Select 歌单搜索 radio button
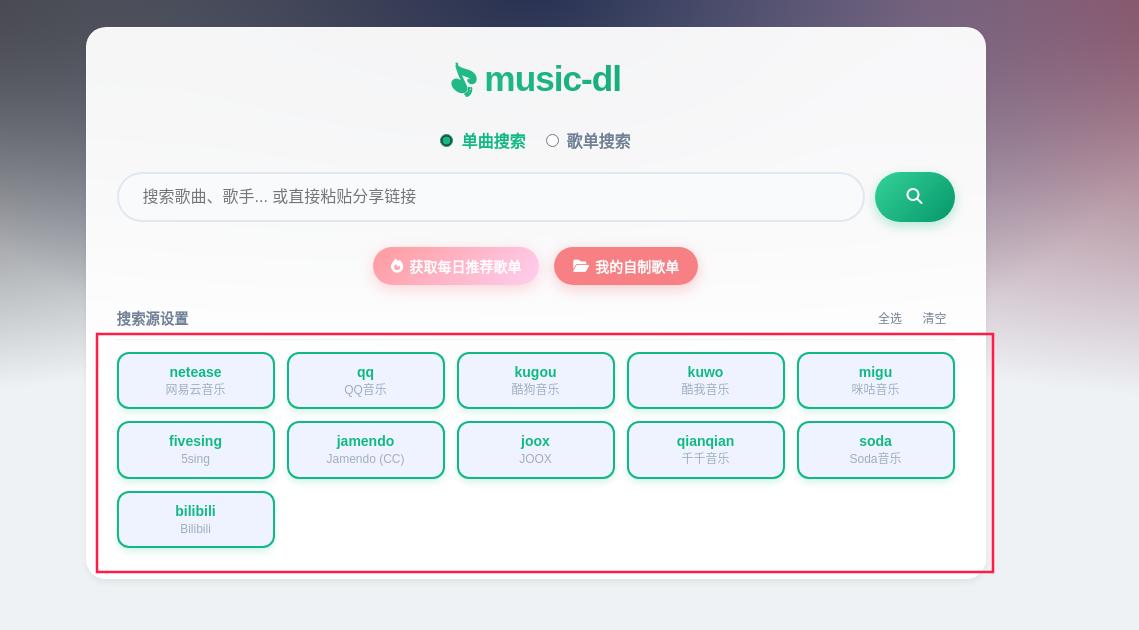The height and width of the screenshot is (630, 1139). click(x=553, y=141)
